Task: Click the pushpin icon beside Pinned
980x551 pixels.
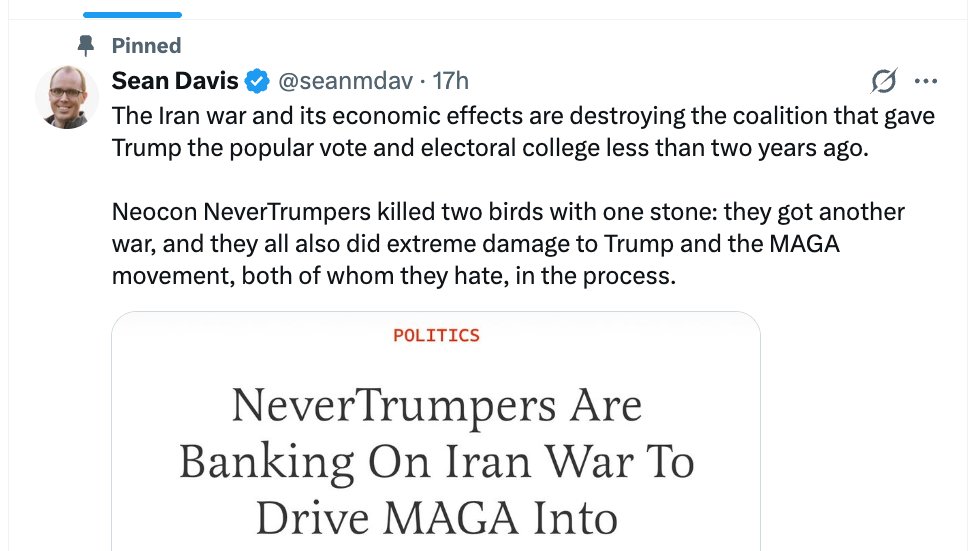Action: [x=86, y=46]
